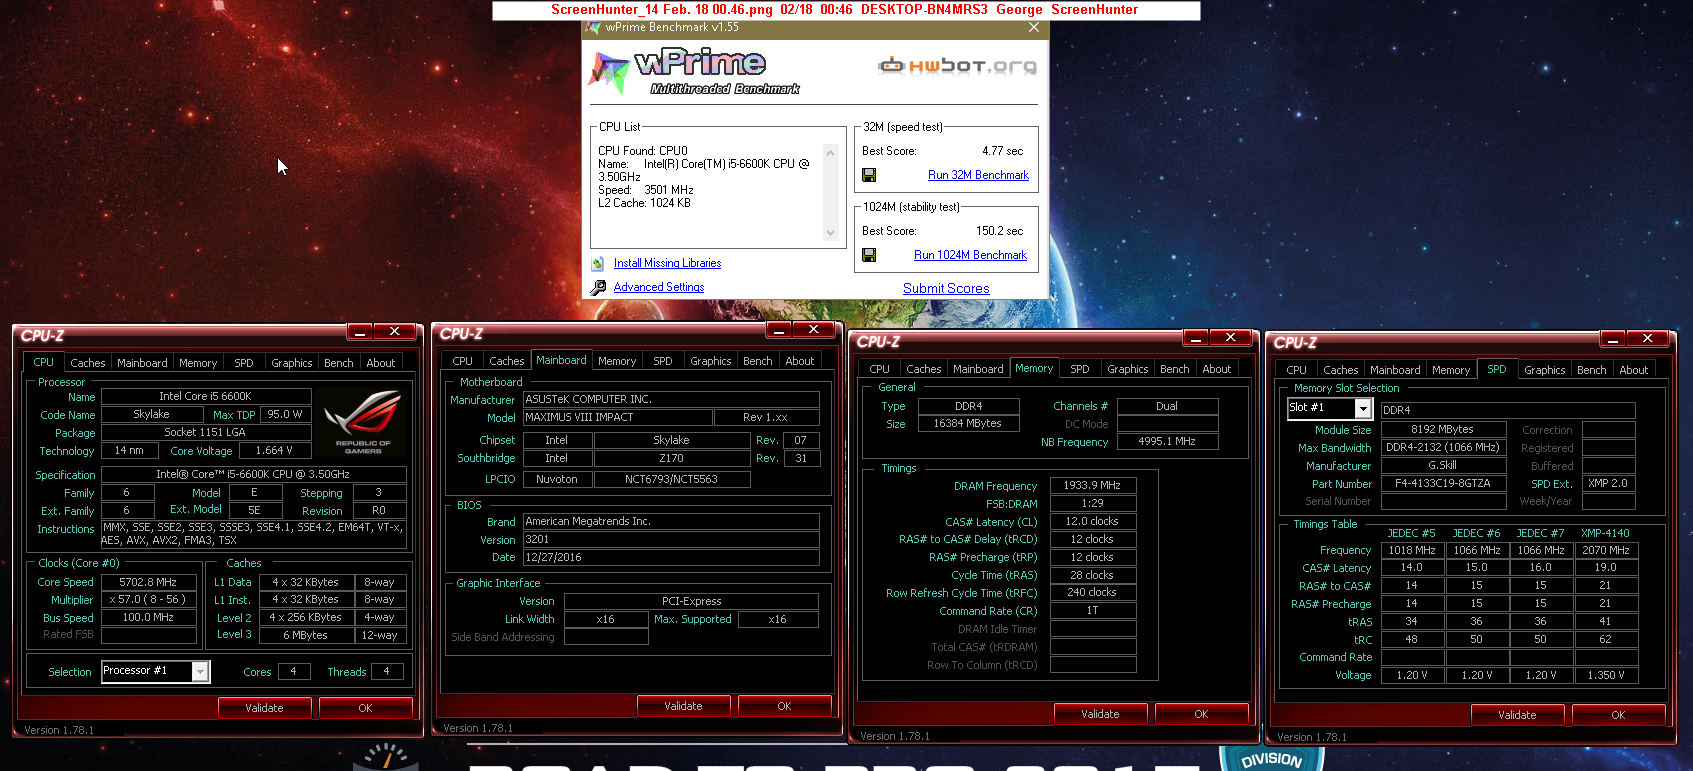The height and width of the screenshot is (771, 1693).
Task: Open the Submit Scores link
Action: tap(946, 288)
